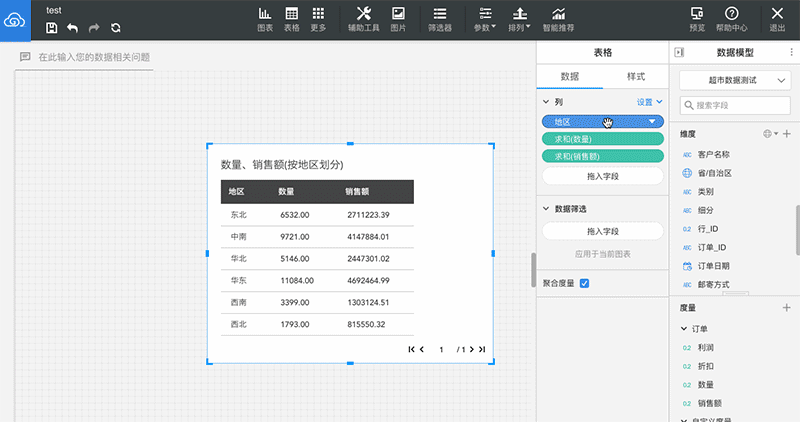Switch to the 样式 tab

636,77
